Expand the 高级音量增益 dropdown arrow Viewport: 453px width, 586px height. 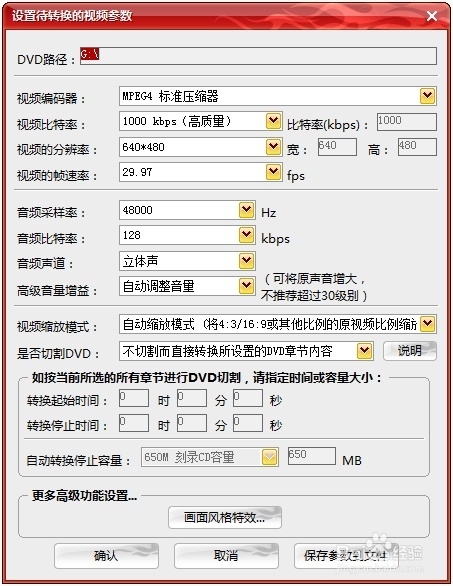click(x=246, y=286)
